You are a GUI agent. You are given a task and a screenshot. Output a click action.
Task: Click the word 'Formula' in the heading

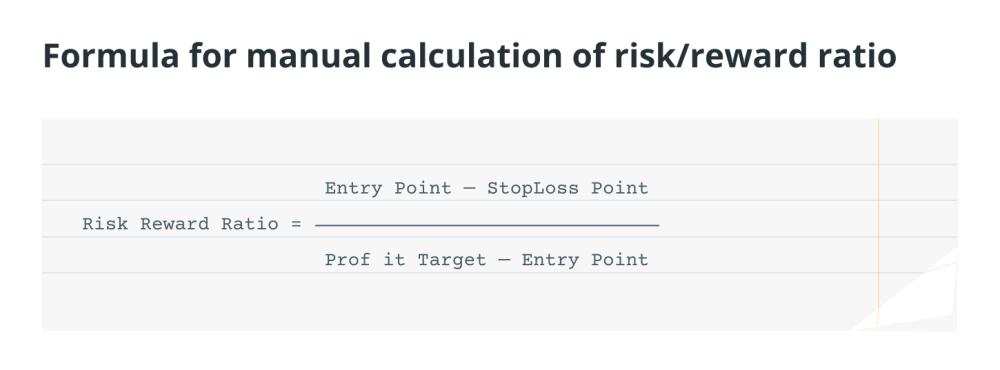click(111, 56)
